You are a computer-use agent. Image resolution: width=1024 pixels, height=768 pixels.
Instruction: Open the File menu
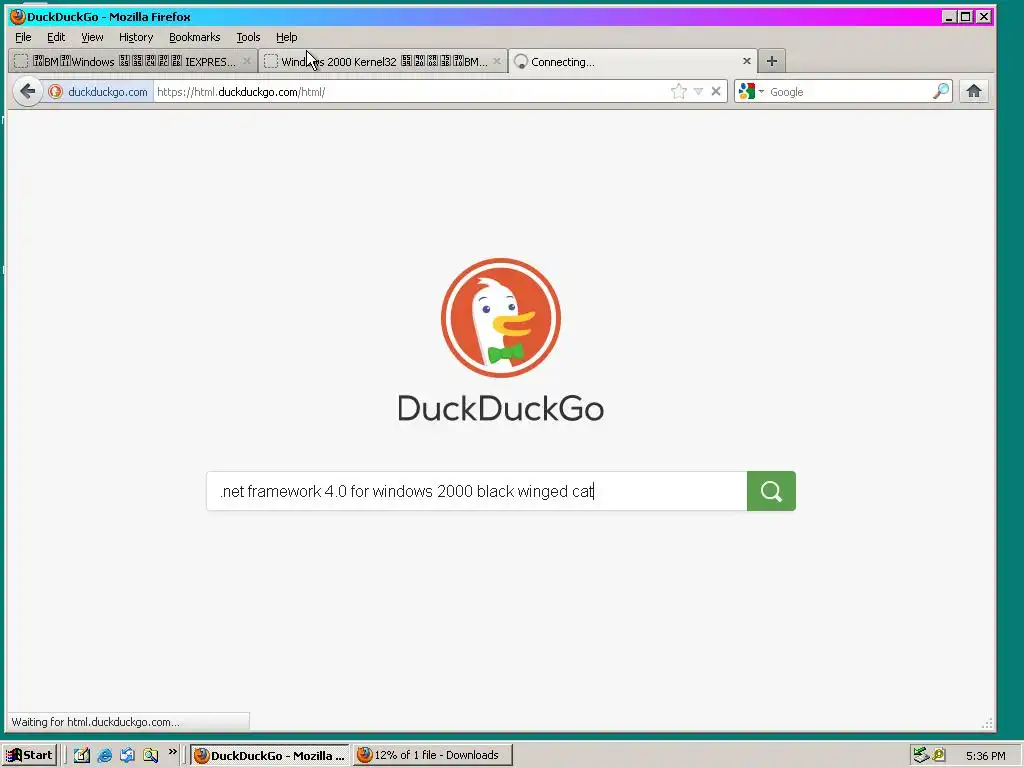point(23,37)
